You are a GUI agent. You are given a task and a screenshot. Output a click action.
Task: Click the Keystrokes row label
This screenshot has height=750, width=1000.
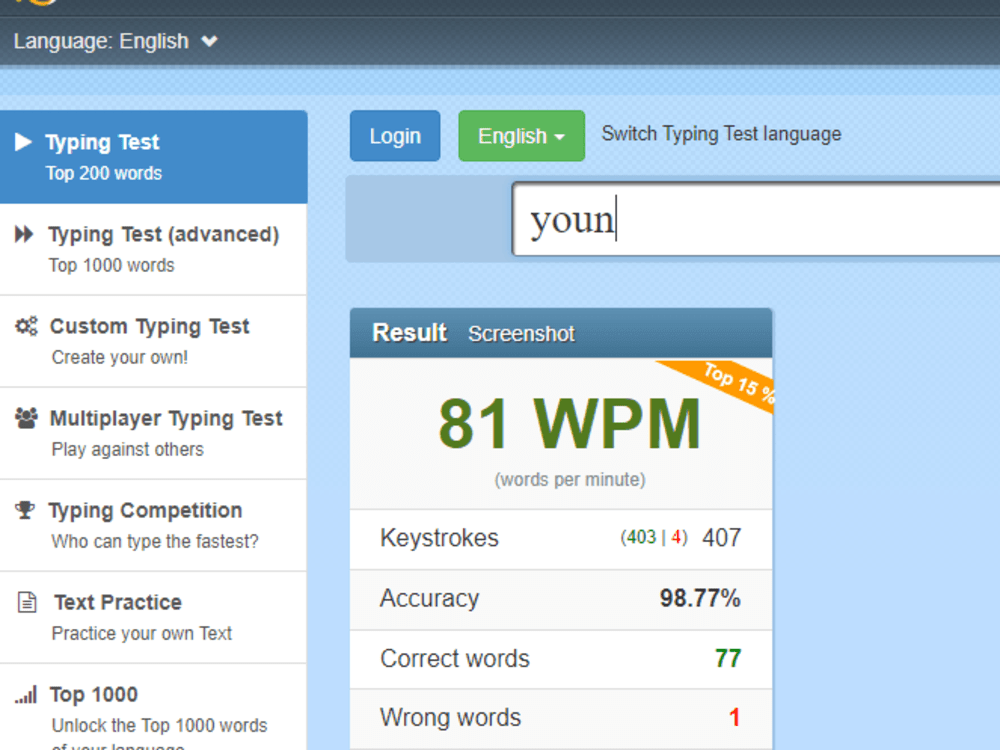point(439,538)
